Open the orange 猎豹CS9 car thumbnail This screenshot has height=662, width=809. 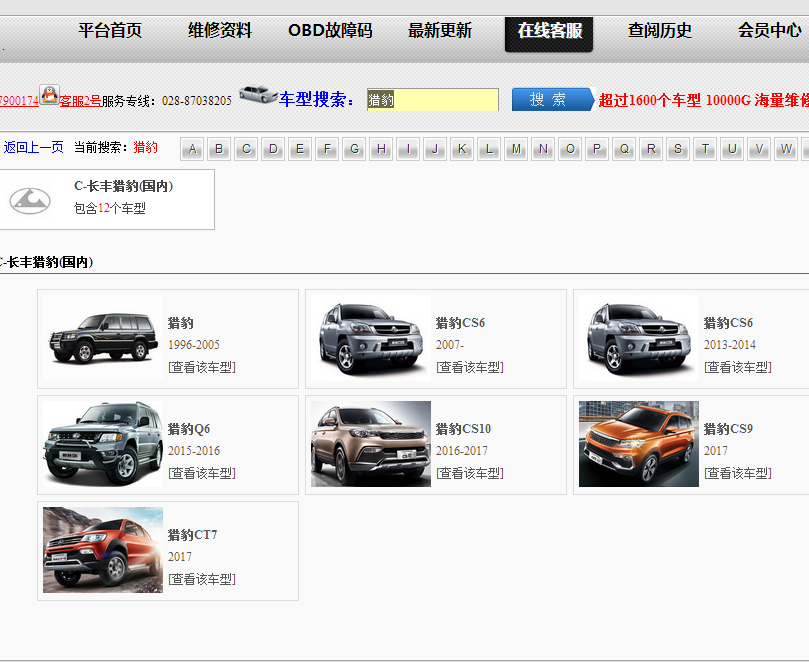(639, 444)
